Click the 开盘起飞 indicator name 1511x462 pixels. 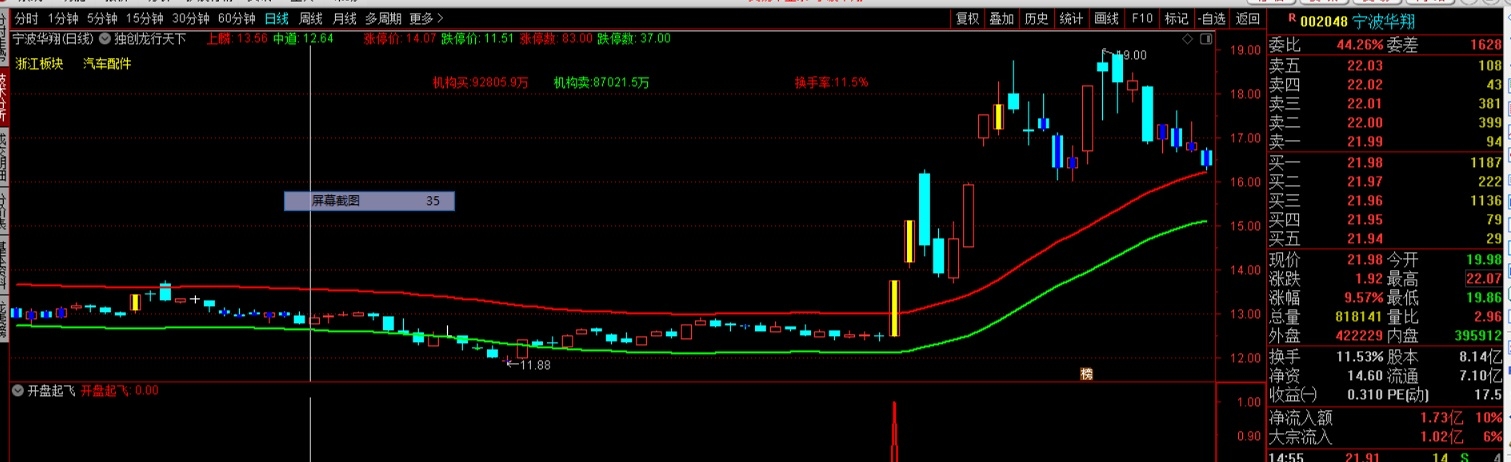[51, 391]
